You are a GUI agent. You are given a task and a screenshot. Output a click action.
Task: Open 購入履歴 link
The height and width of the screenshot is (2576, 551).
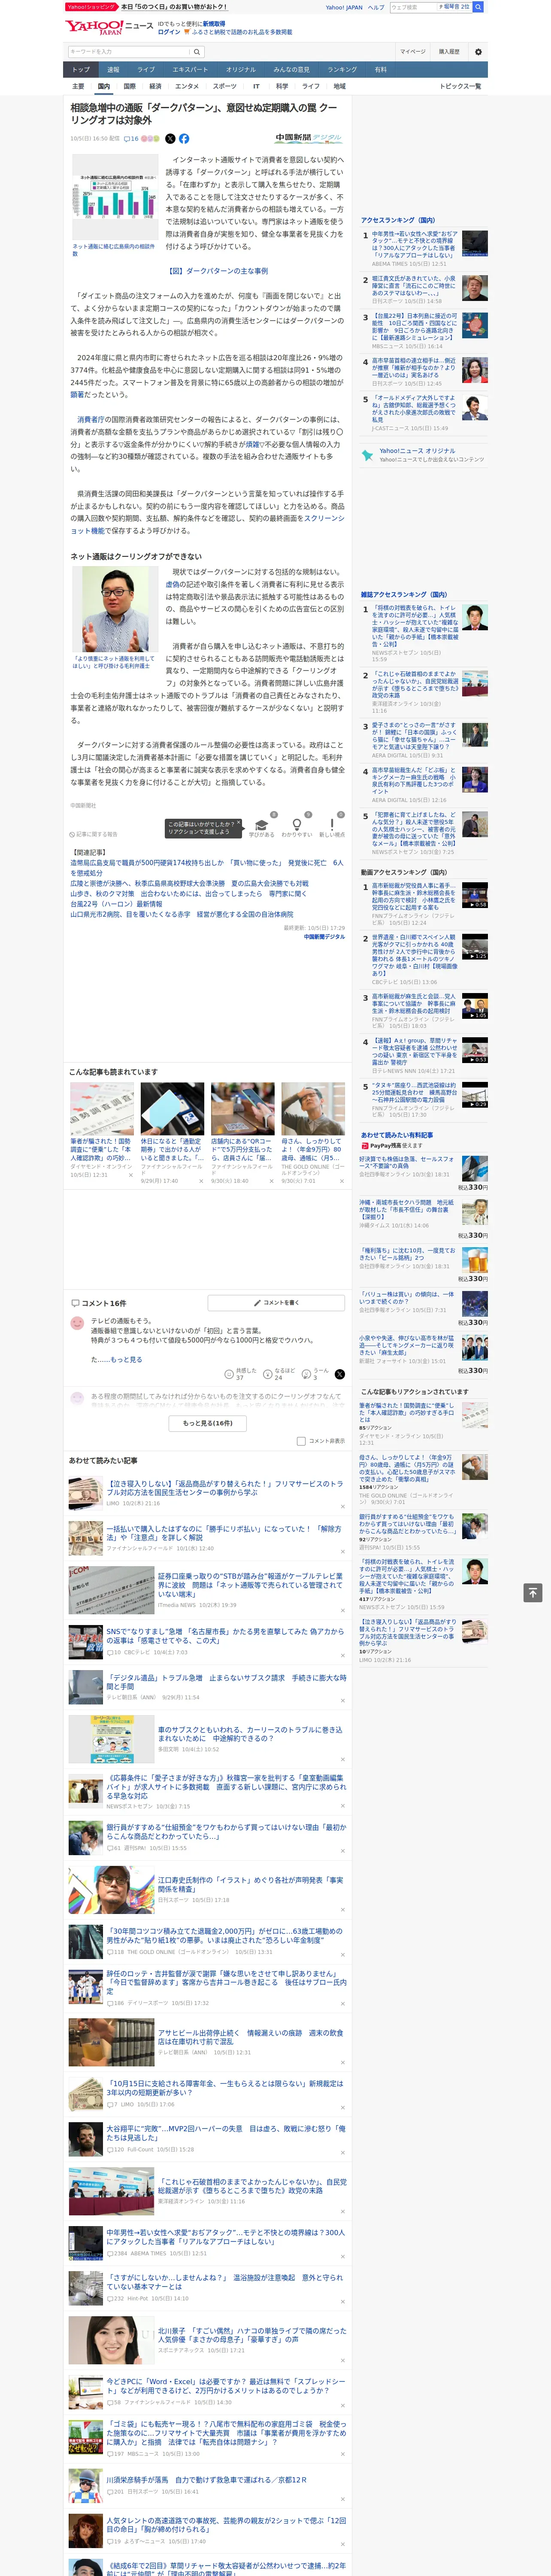[449, 52]
